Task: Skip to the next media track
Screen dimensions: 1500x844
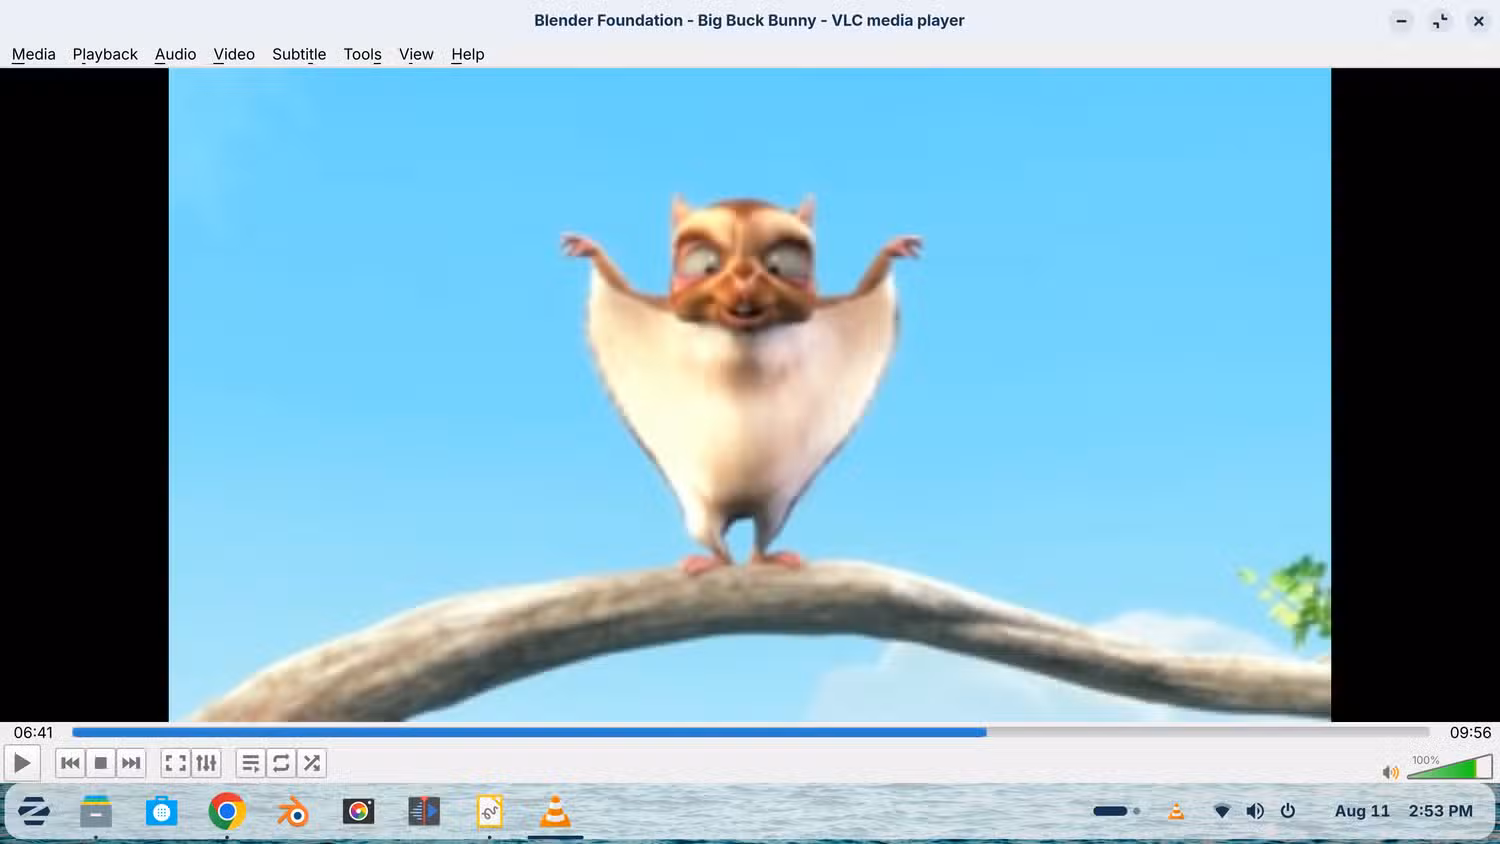Action: click(x=131, y=764)
